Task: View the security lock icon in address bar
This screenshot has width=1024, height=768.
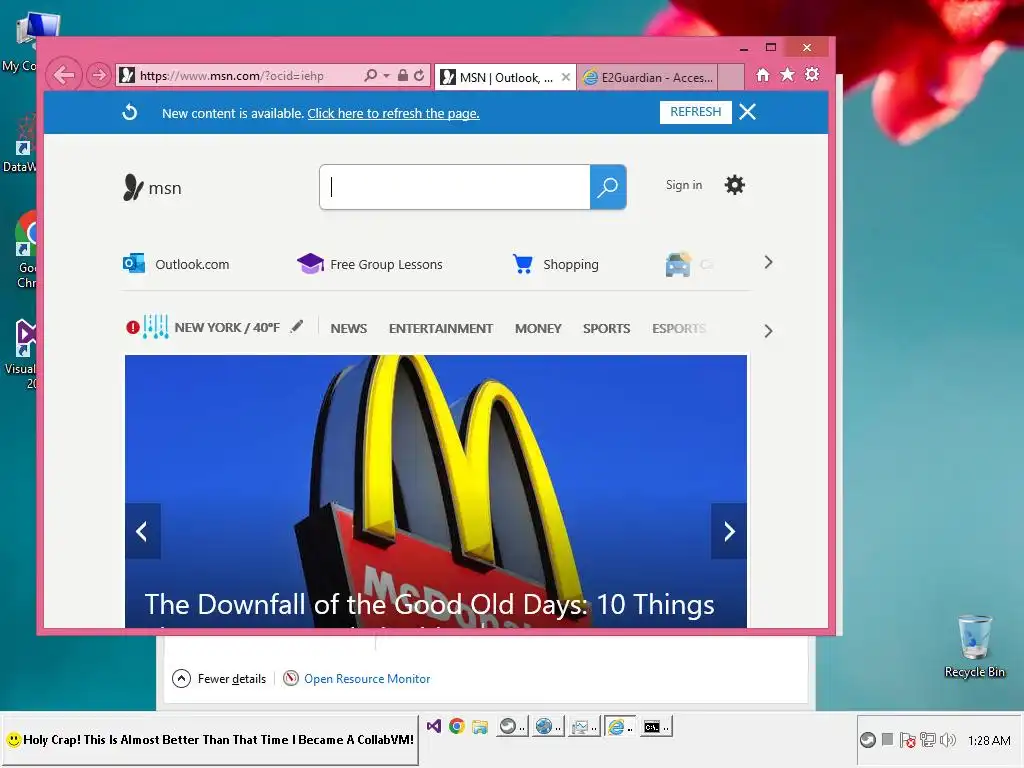Action: pyautogui.click(x=403, y=75)
